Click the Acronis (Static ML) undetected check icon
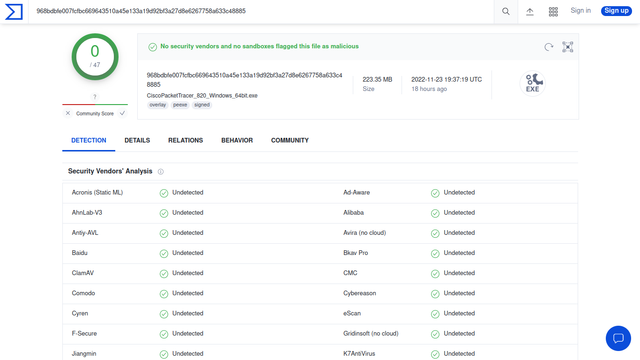640x360 pixels. 164,193
